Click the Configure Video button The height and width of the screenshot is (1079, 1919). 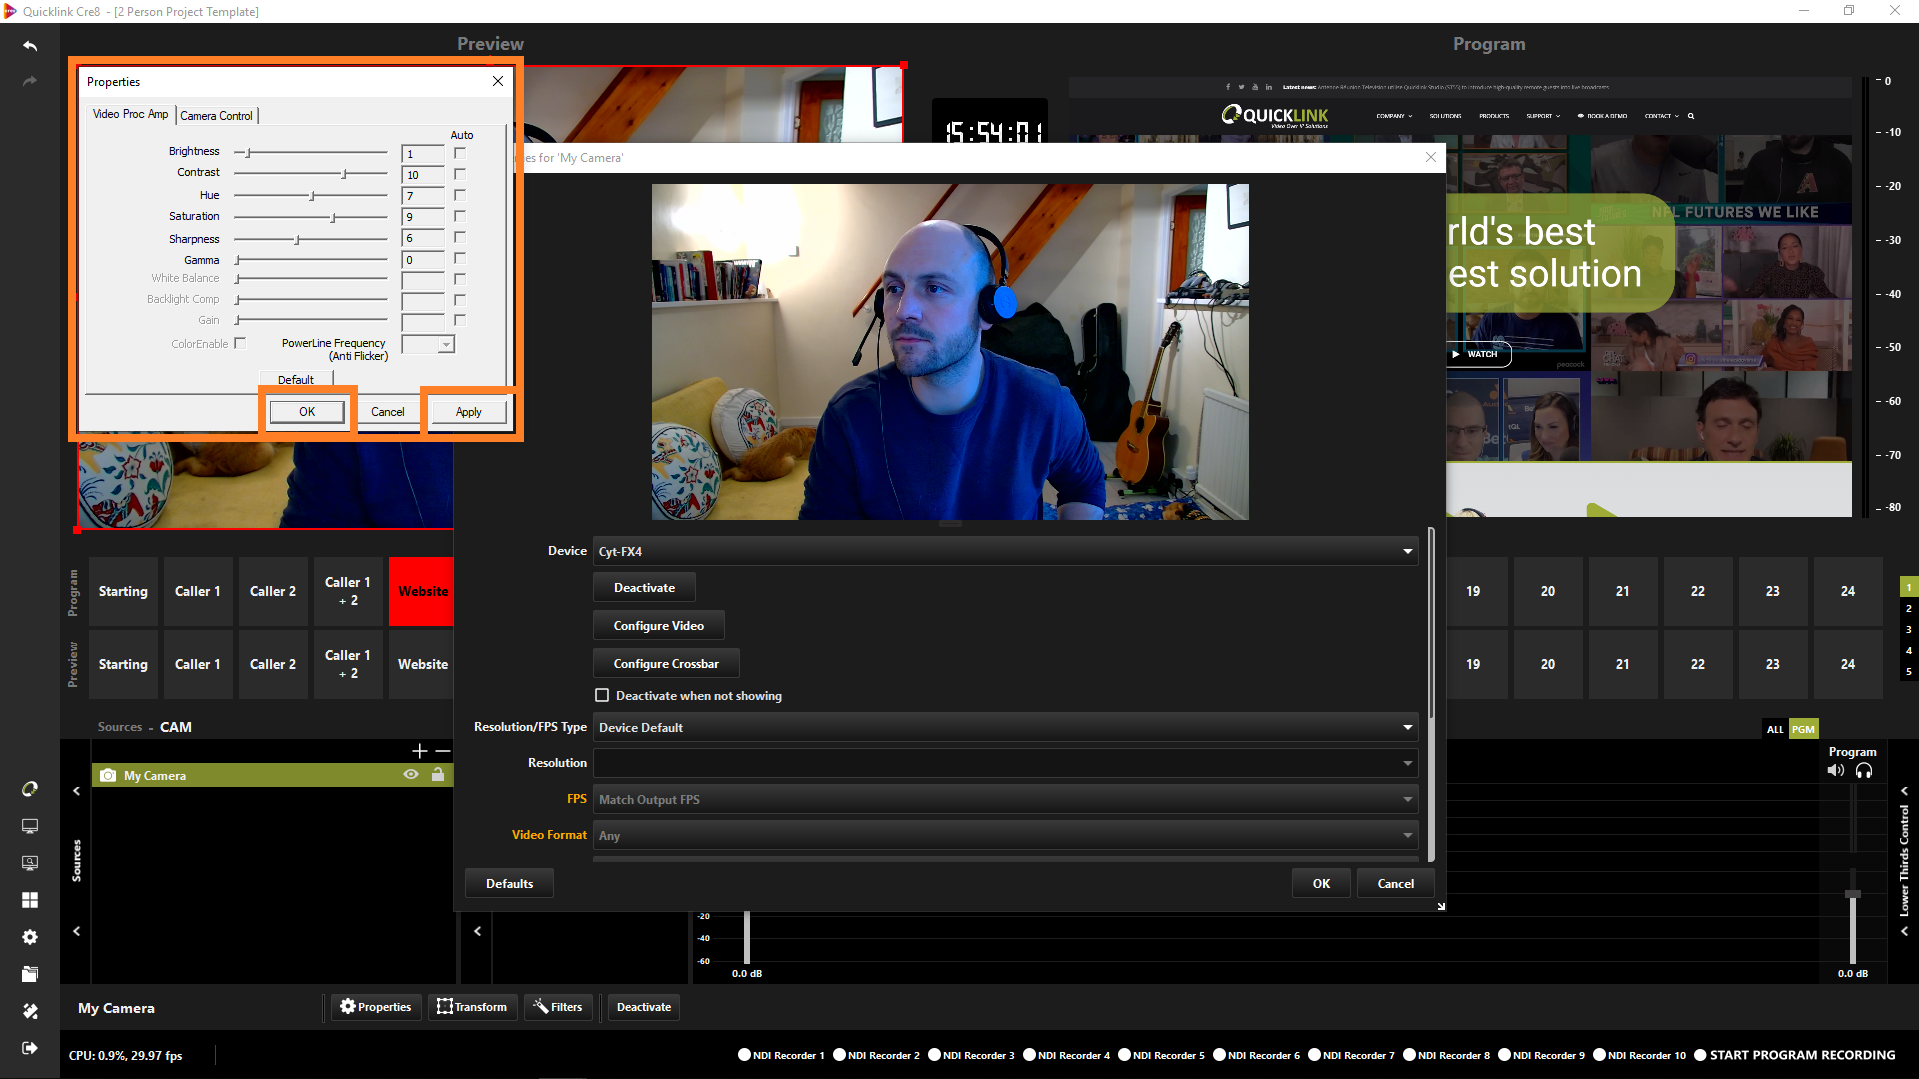658,626
